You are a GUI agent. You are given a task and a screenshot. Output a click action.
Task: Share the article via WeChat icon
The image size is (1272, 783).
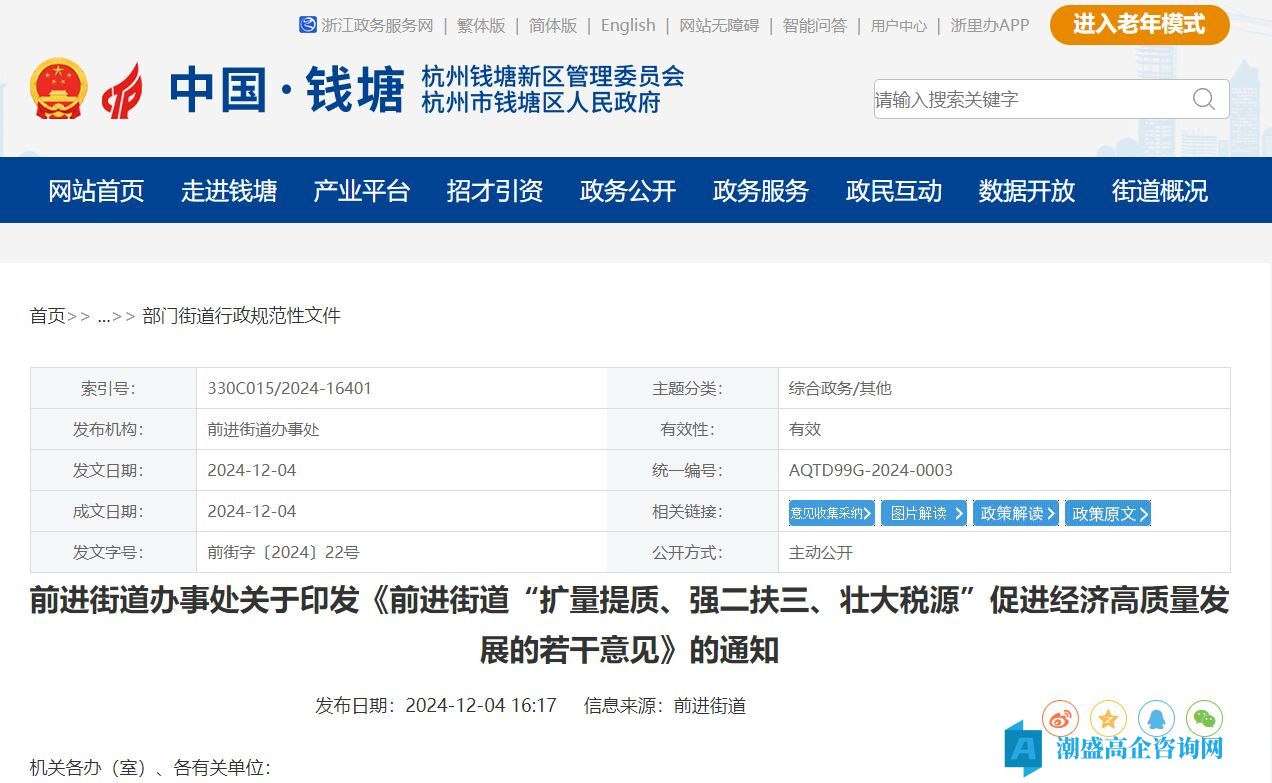tap(1204, 718)
